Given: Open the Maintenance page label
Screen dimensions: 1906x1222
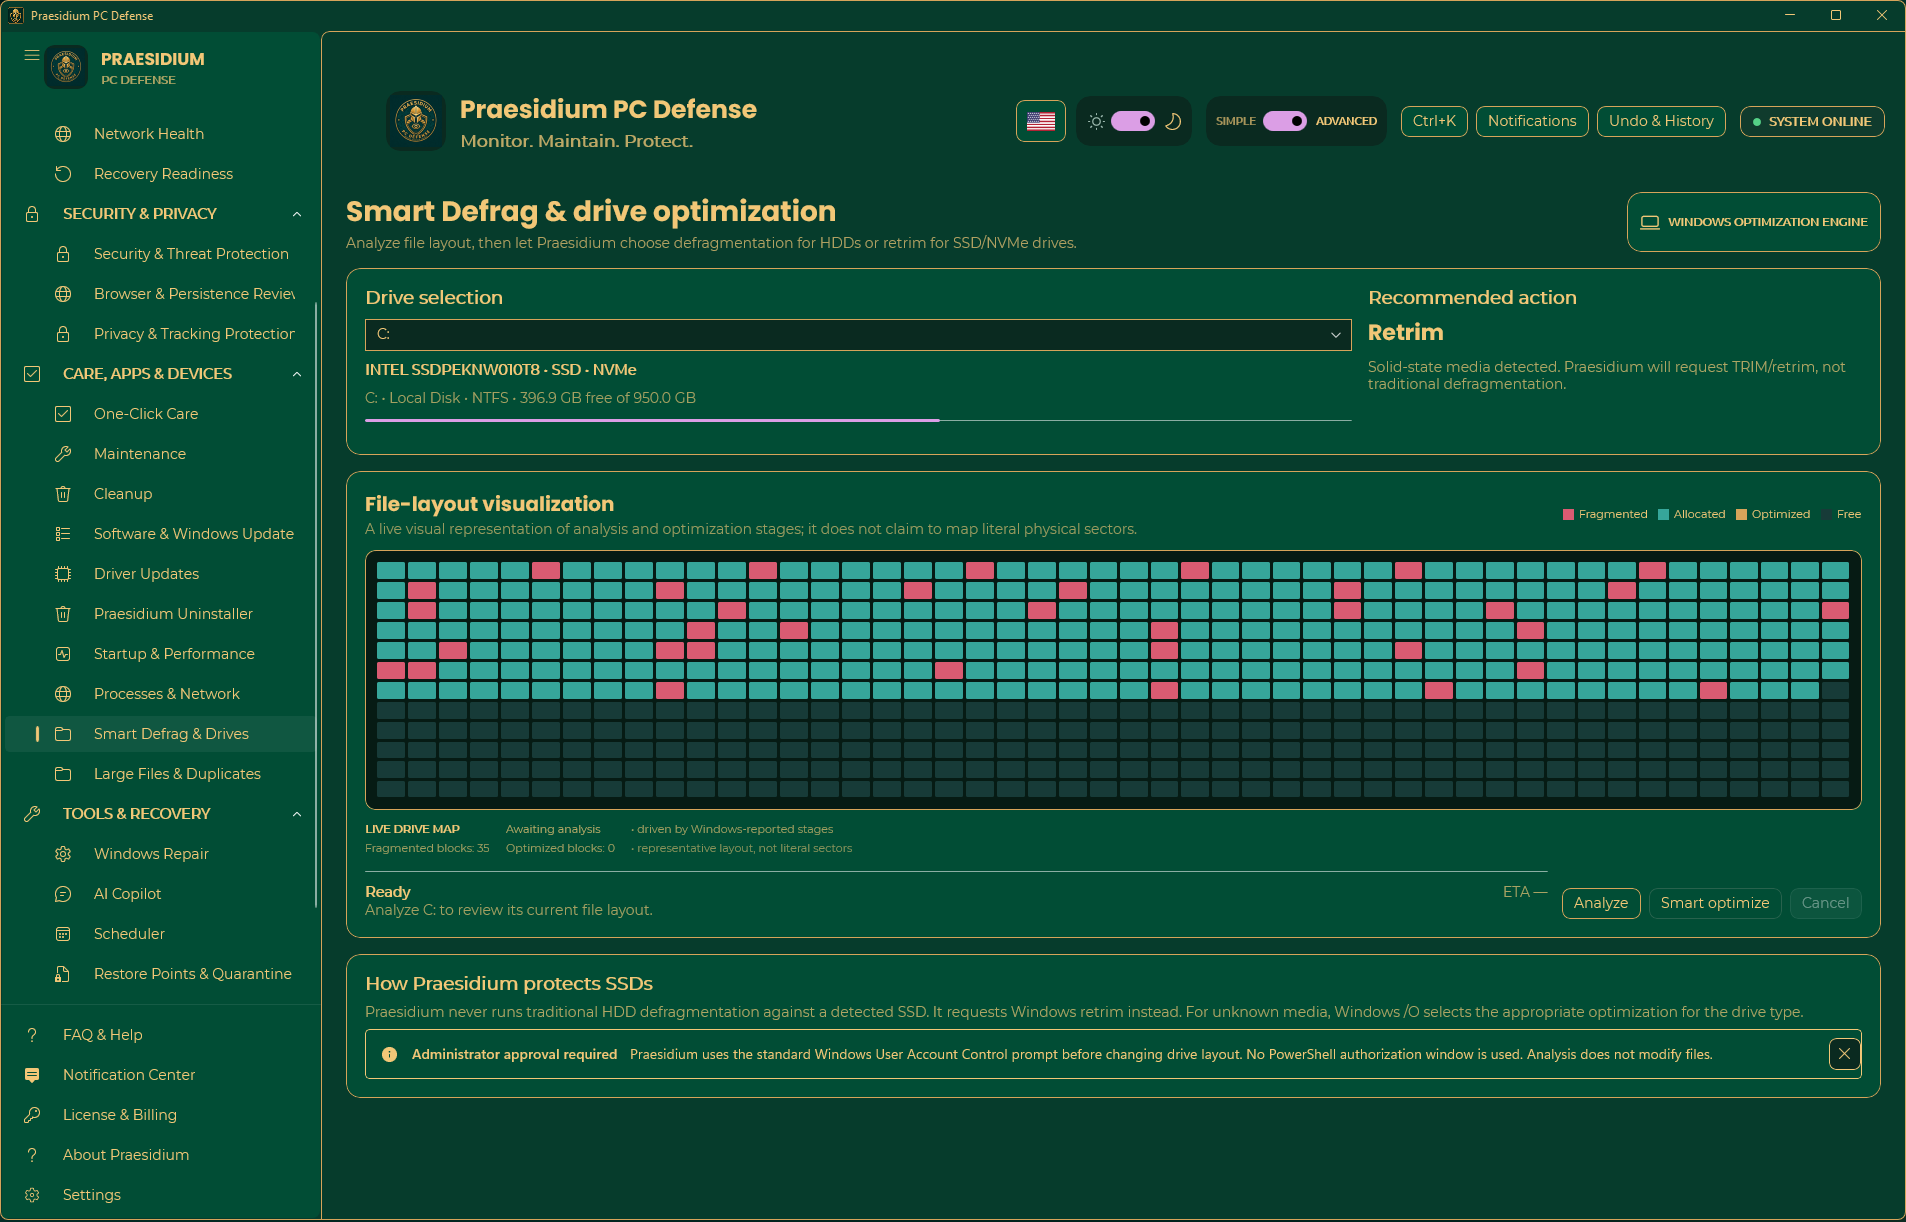Looking at the screenshot, I should point(140,454).
